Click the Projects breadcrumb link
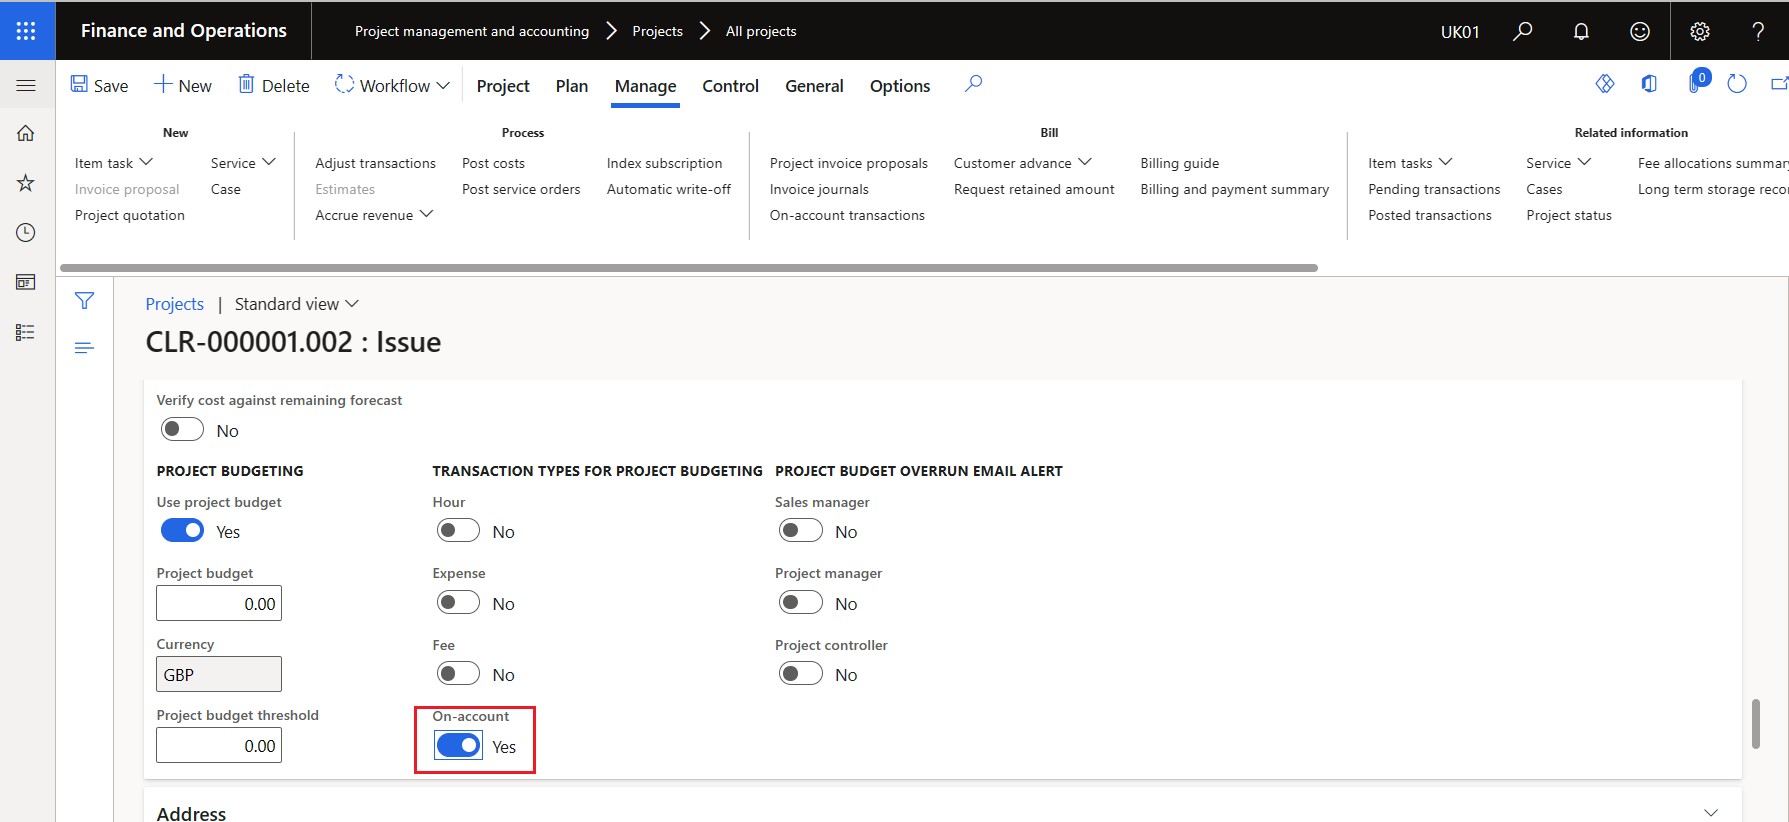 (174, 304)
